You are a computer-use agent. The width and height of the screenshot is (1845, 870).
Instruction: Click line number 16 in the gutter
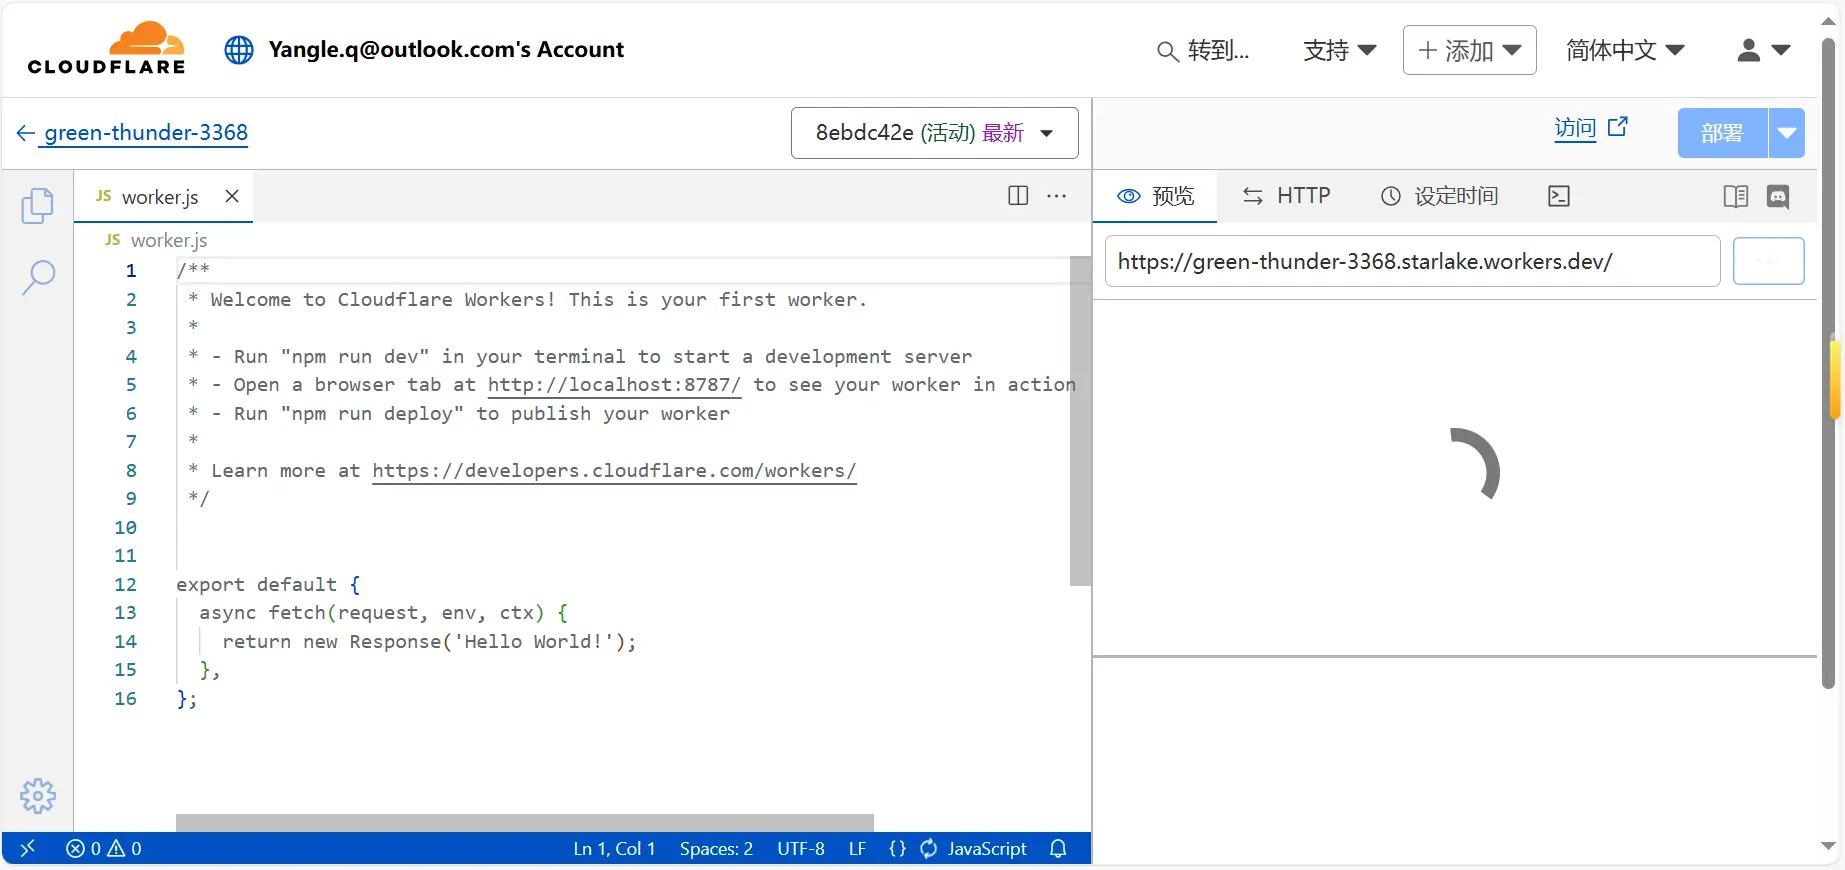click(125, 698)
